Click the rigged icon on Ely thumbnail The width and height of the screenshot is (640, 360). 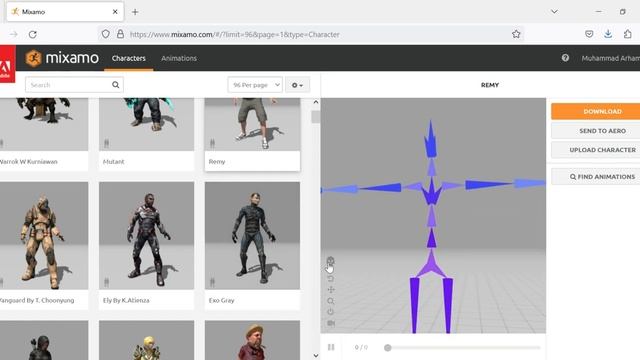tap(107, 282)
